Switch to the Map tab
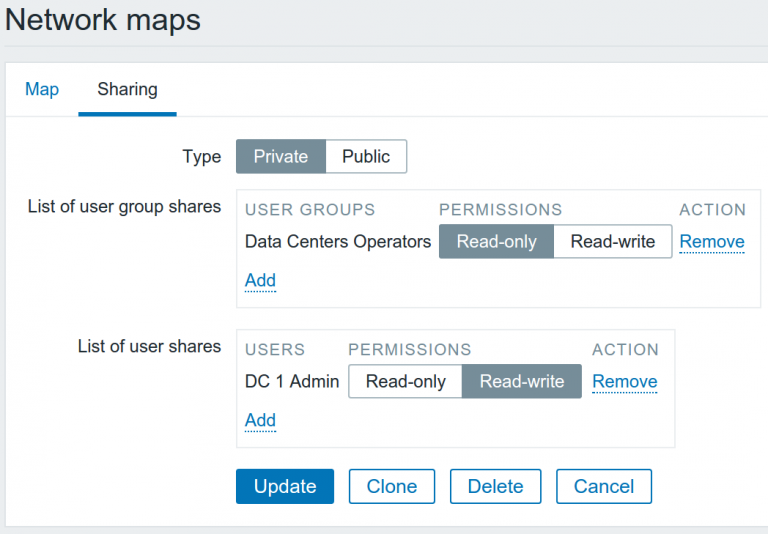The height and width of the screenshot is (534, 768). click(42, 90)
